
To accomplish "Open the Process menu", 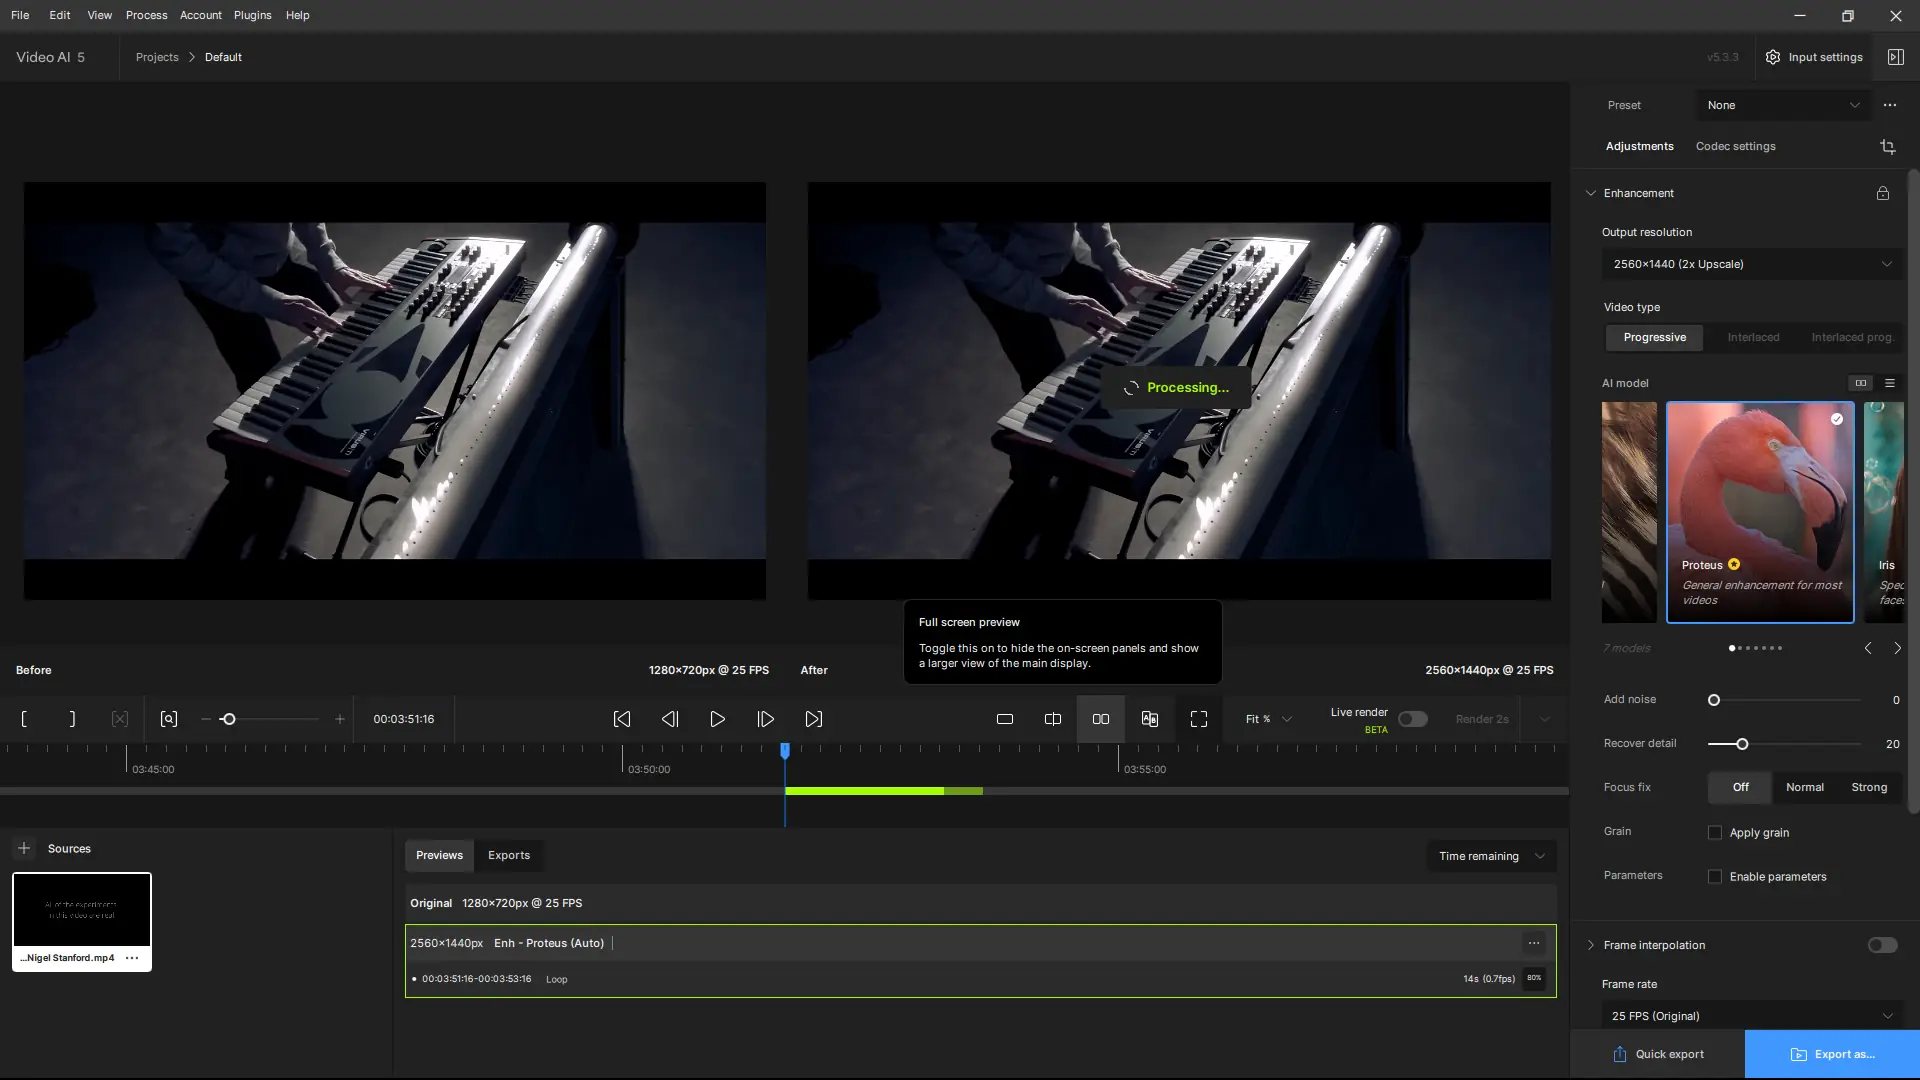I will pos(146,15).
